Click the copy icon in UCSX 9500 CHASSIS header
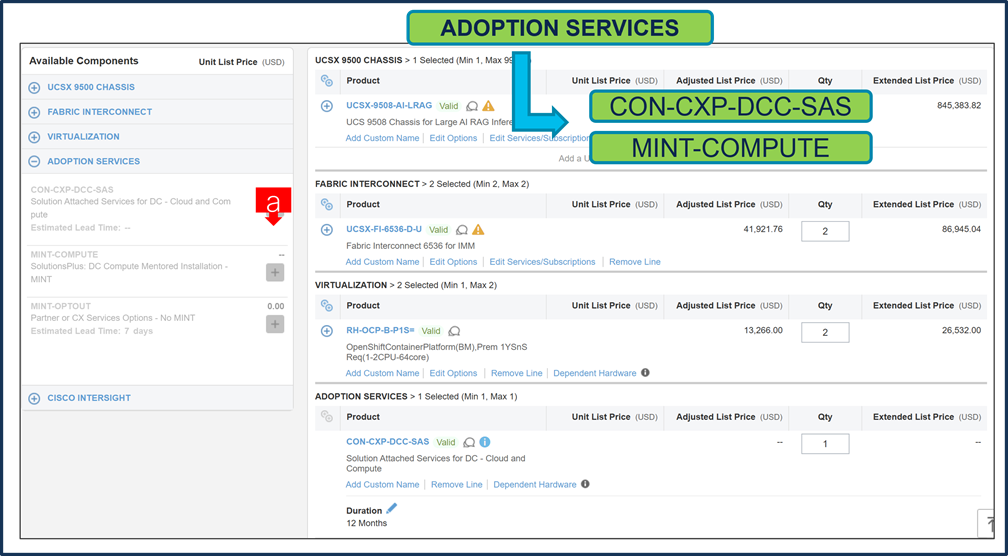The width and height of the screenshot is (1008, 556). 327,81
